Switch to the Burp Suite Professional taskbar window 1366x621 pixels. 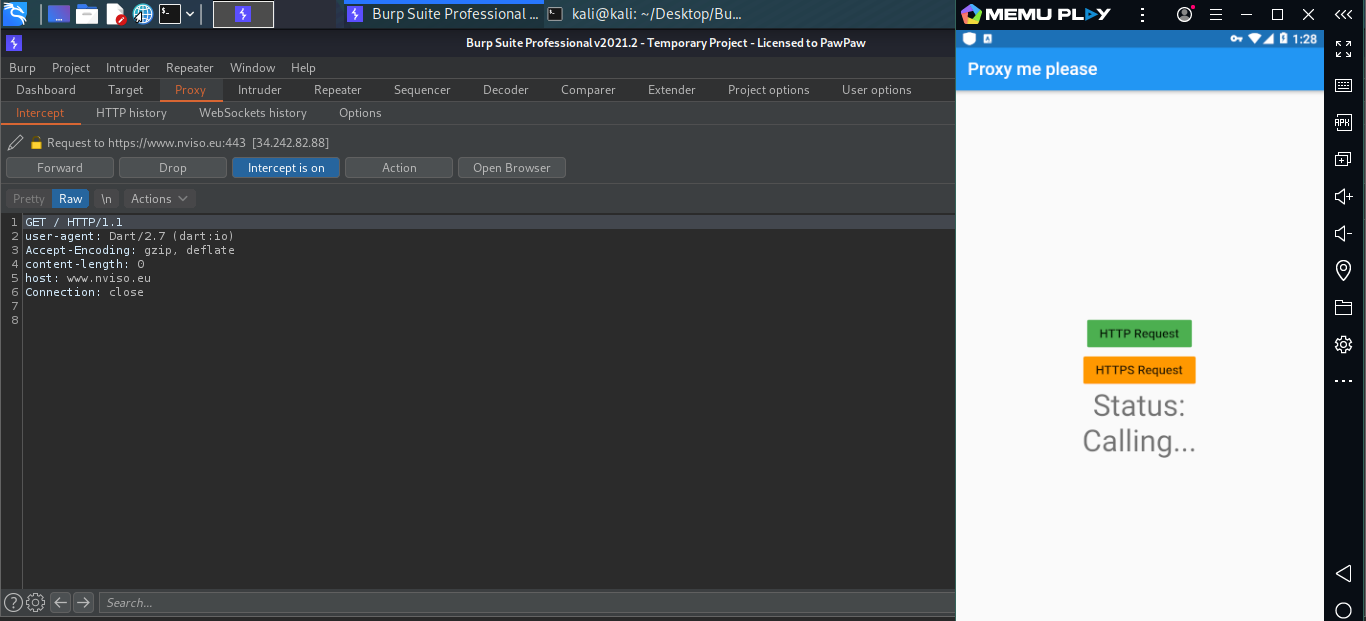pyautogui.click(x=442, y=14)
